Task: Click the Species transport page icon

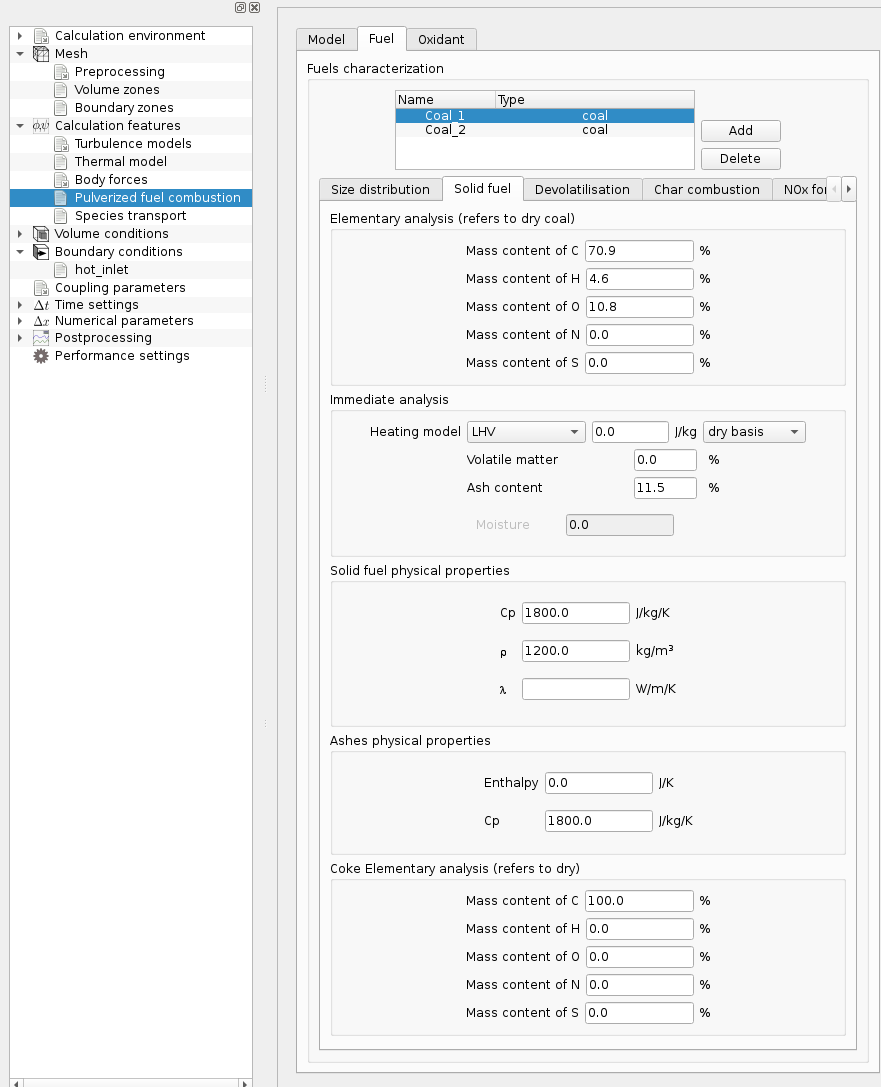Action: point(61,216)
